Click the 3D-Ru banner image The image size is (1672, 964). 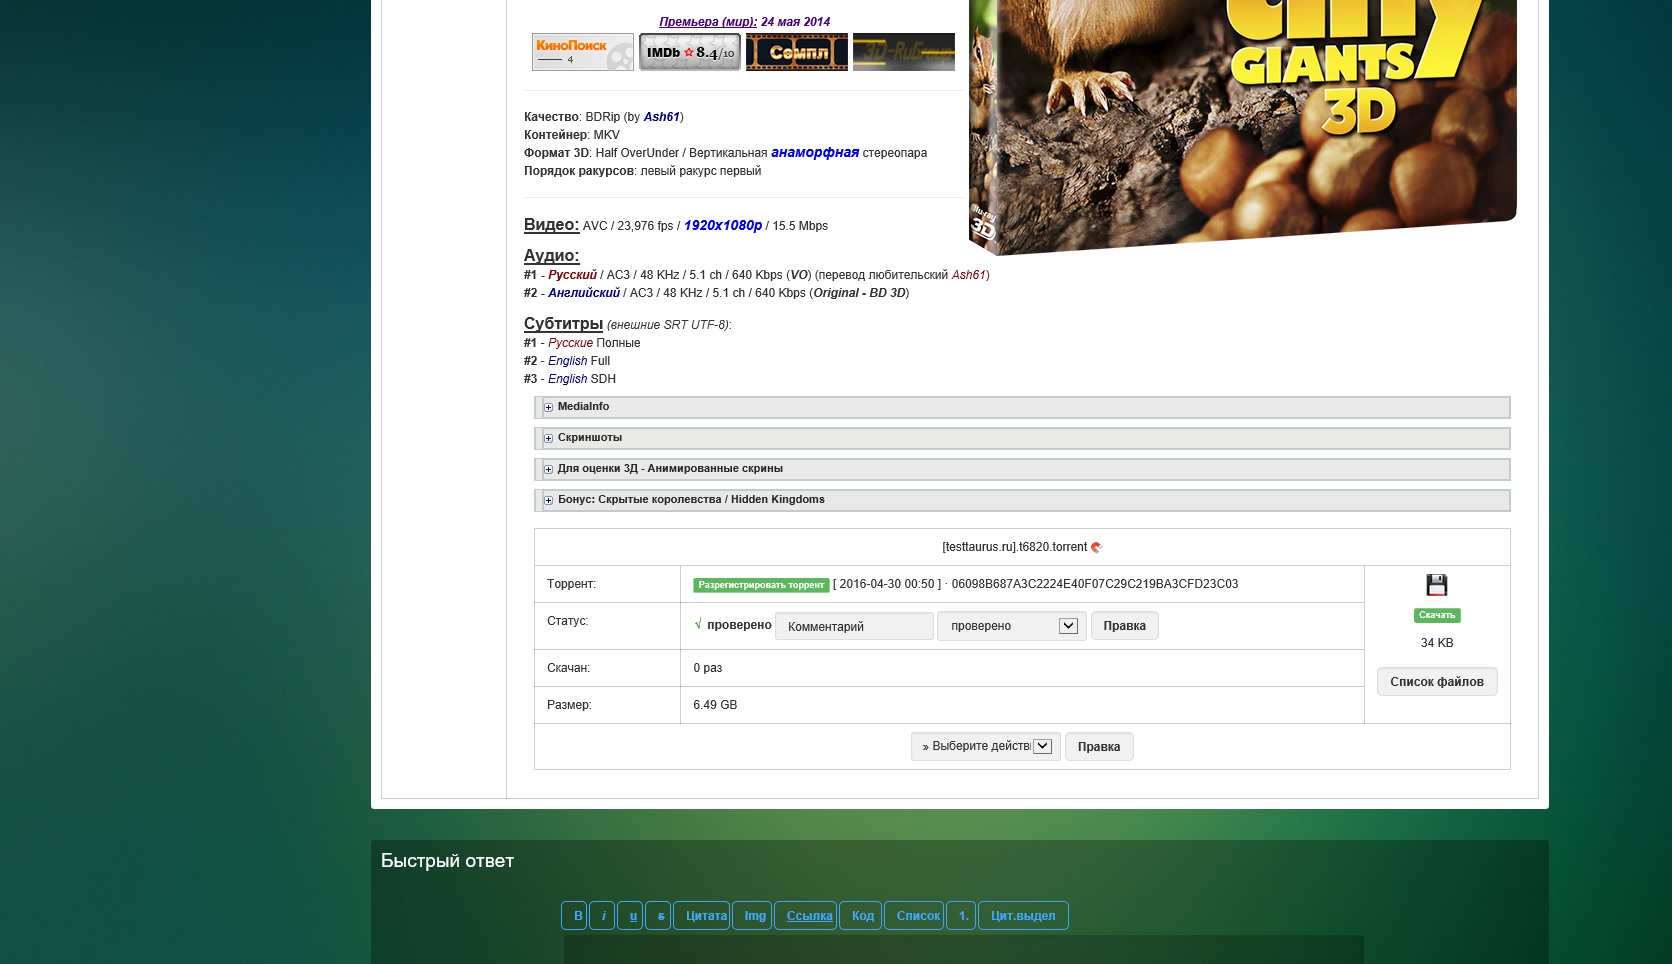pyautogui.click(x=903, y=52)
